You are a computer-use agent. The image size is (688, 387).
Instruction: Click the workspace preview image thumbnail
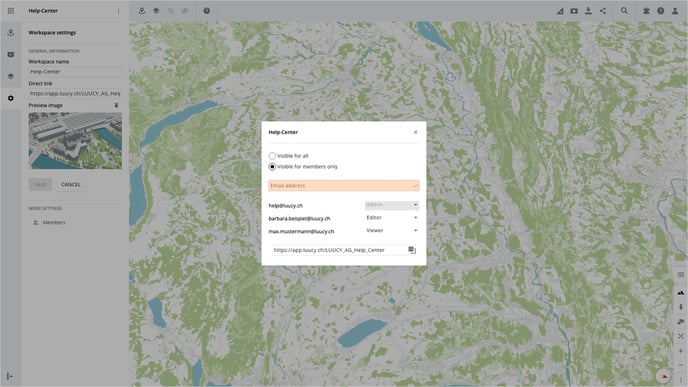coord(75,140)
